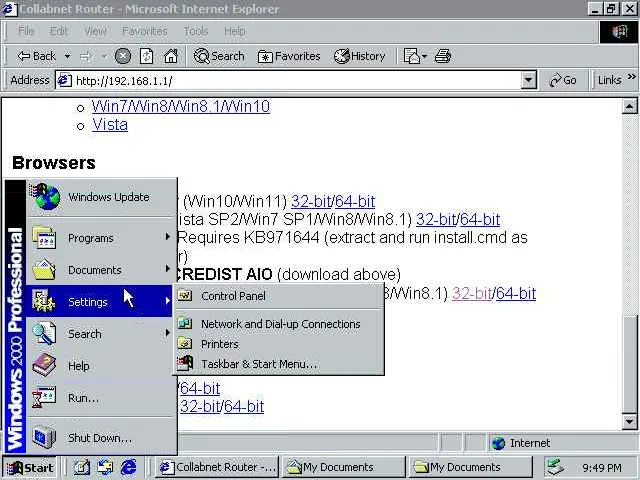Open the Help menu in menu bar
The image size is (640, 480).
click(234, 31)
